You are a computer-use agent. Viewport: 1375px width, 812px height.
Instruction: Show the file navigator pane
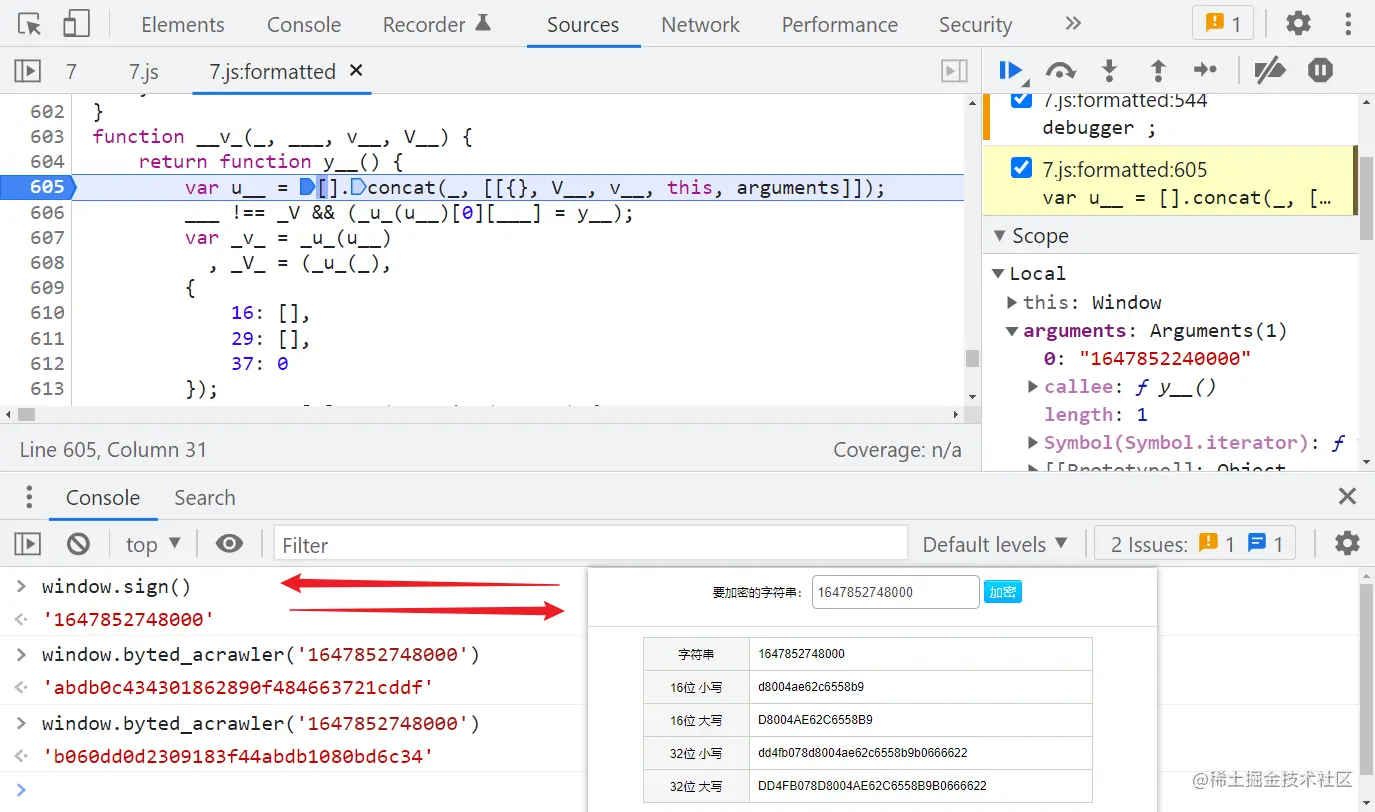pyautogui.click(x=27, y=71)
